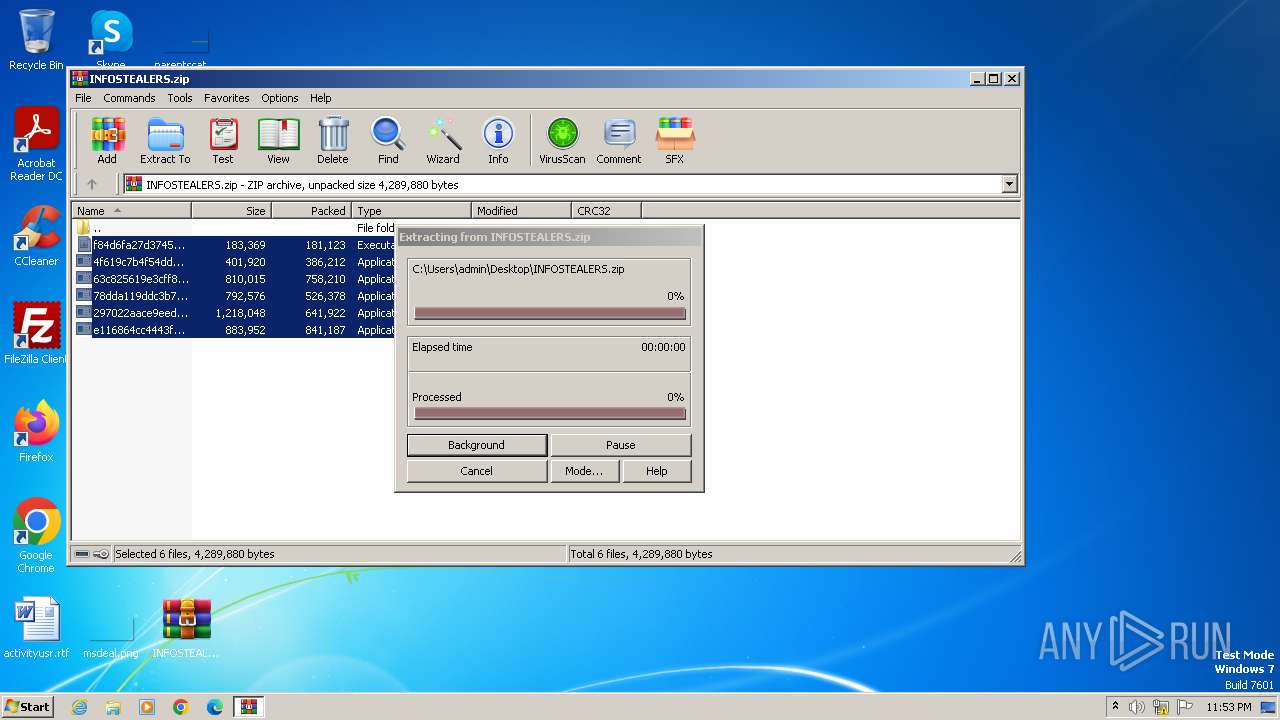Select the 63c825619e3cff8... file row
The height and width of the screenshot is (720, 1280).
[x=235, y=279]
